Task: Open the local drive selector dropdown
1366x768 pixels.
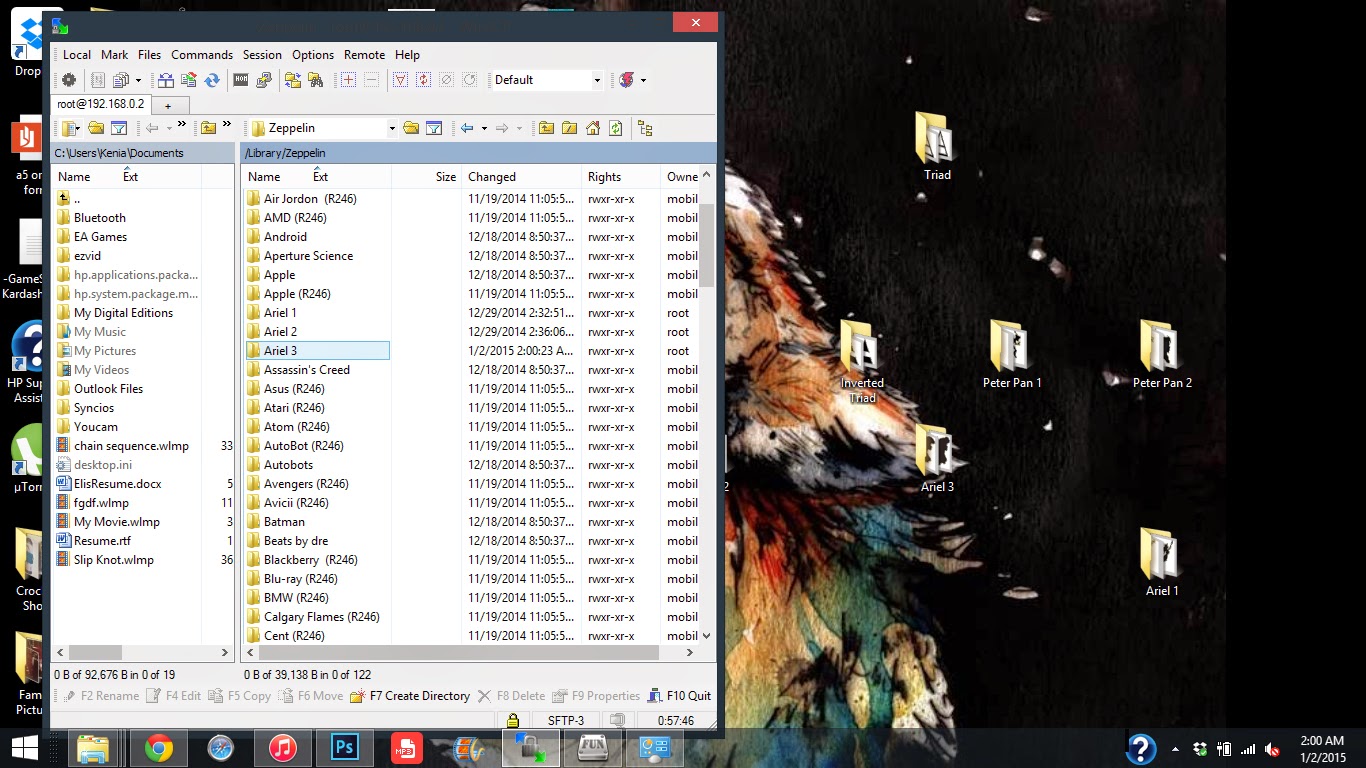Action: pyautogui.click(x=71, y=128)
